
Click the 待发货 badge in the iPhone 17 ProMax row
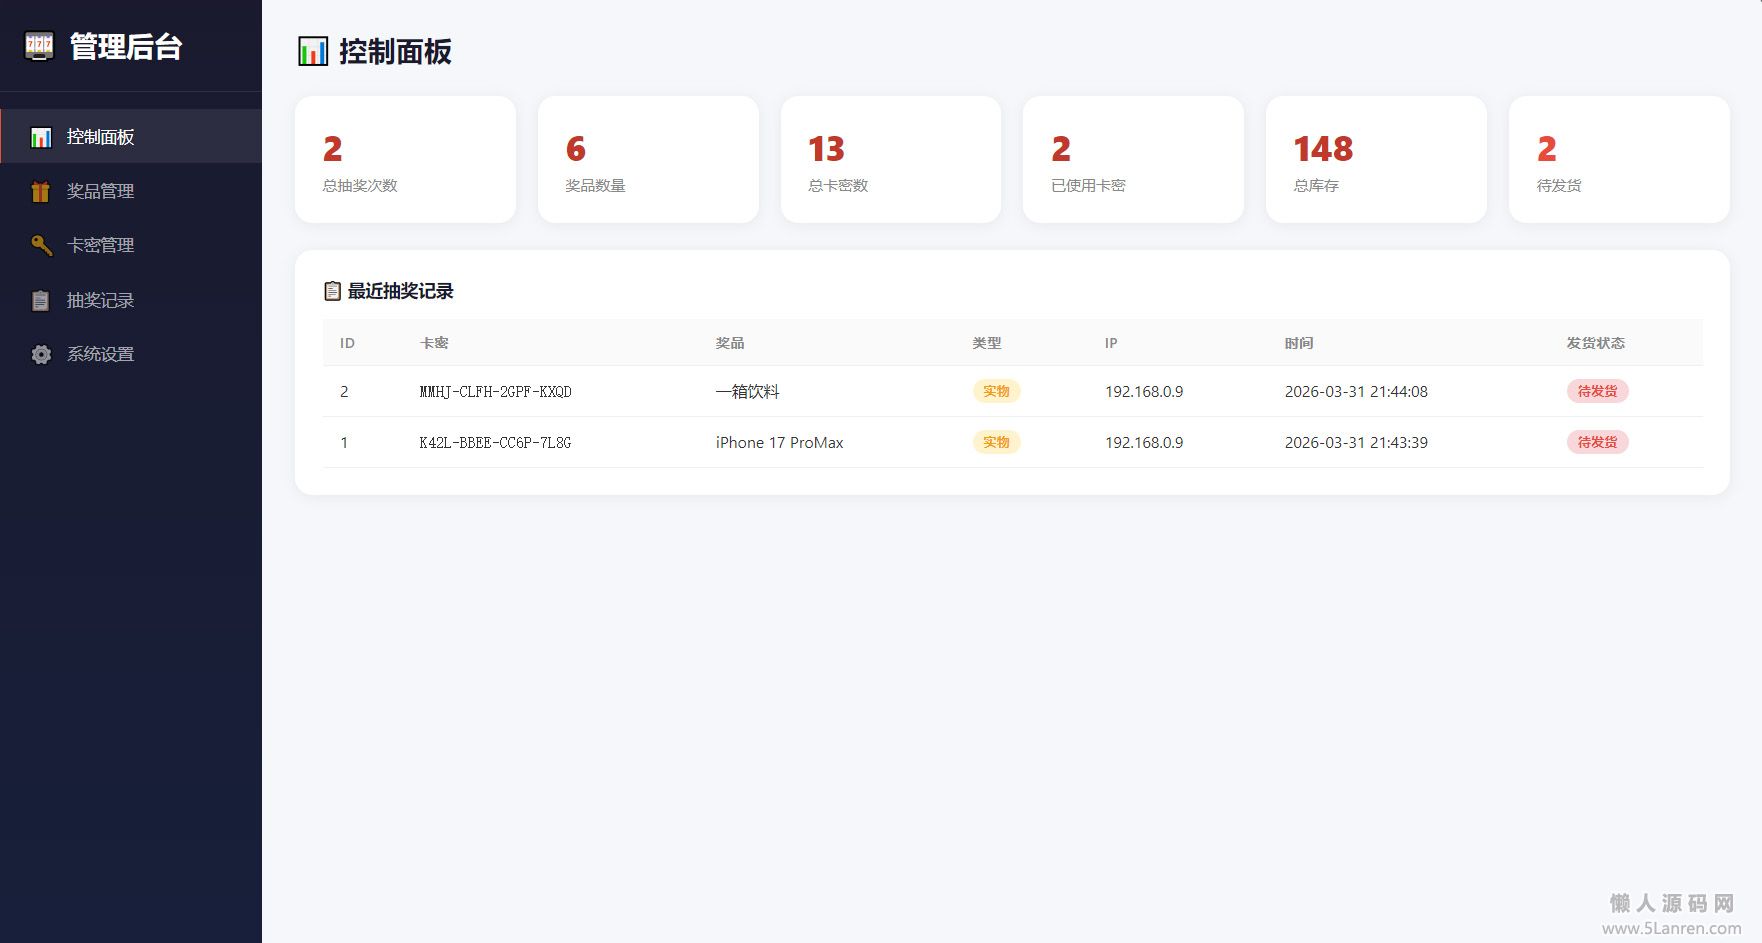[x=1597, y=442]
